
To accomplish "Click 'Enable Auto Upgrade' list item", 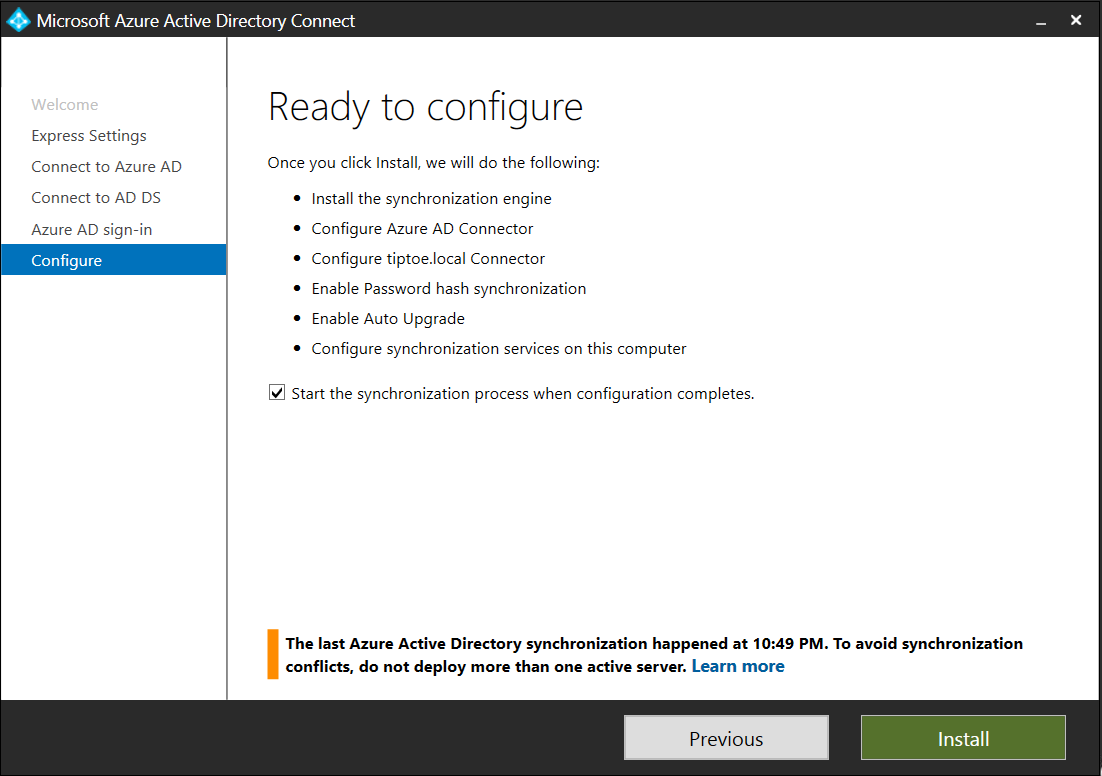I will coord(388,319).
